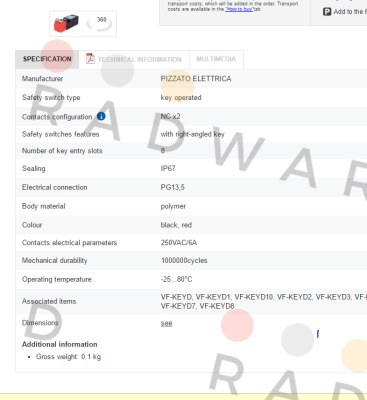Click the PIZZATO ELETTRICA manufacturer value

[x=196, y=79]
